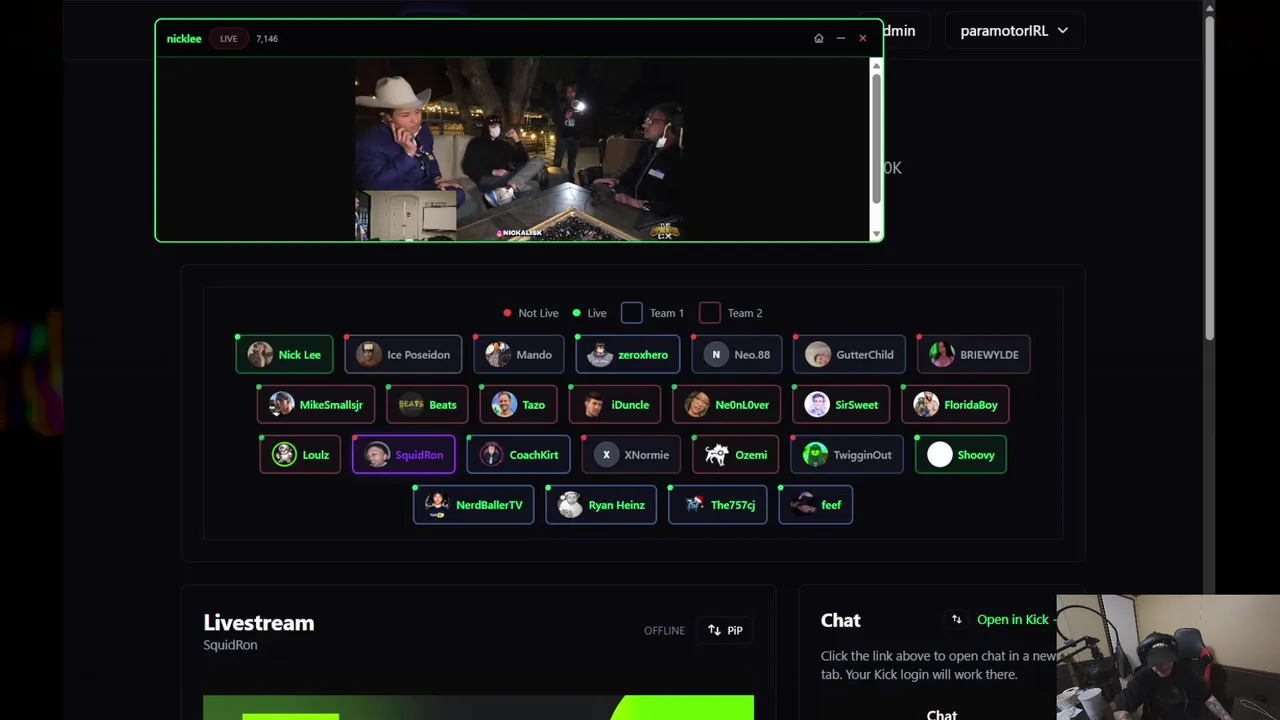The width and height of the screenshot is (1280, 720).
Task: Click the FloridaBoy streamer name
Action: 971,405
